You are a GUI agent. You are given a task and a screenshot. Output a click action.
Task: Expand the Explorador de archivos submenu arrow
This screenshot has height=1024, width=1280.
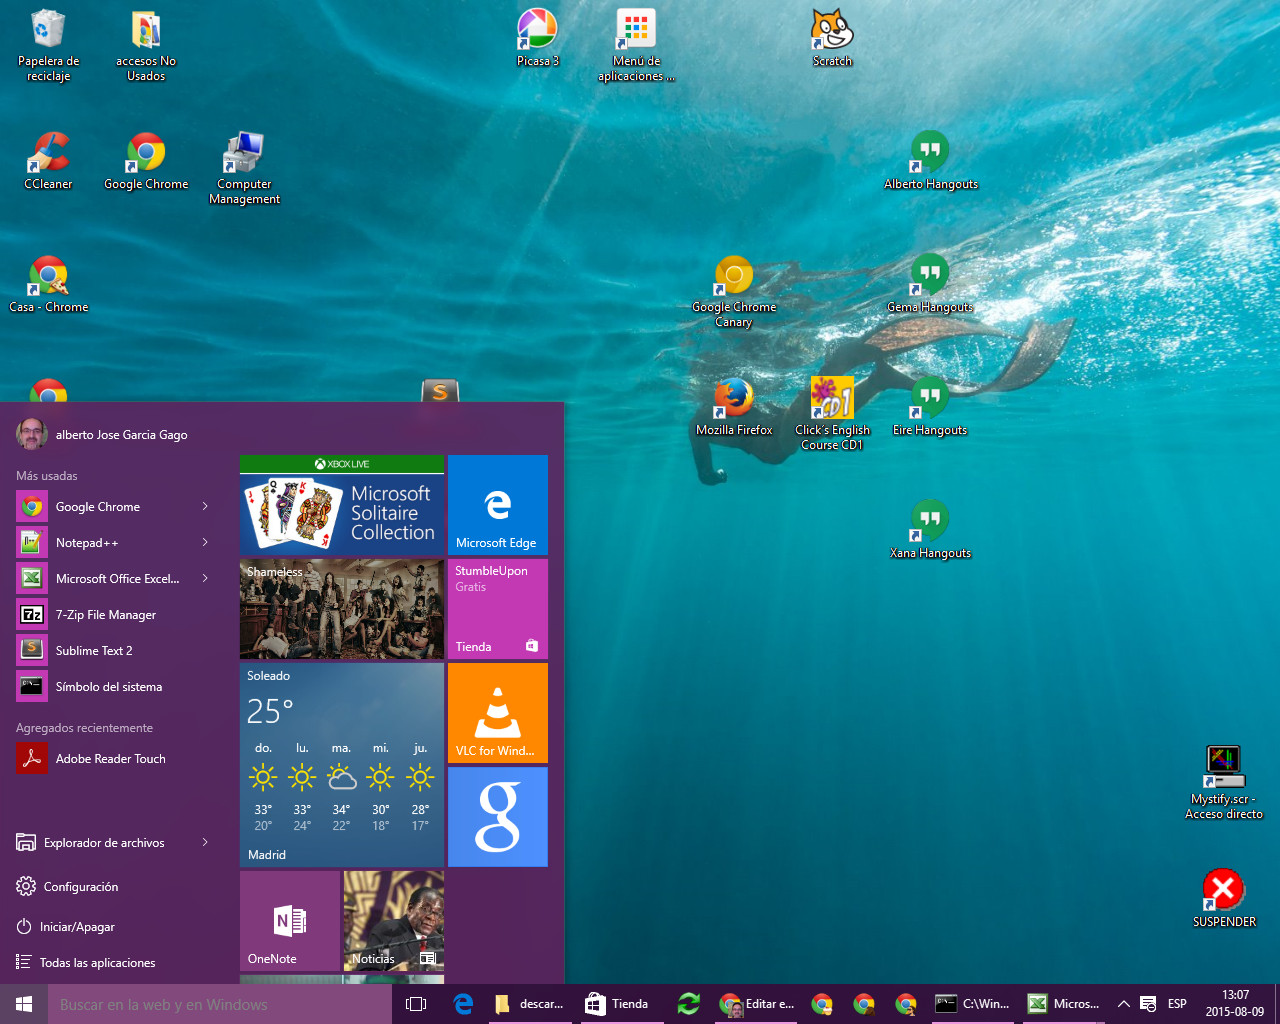click(205, 843)
